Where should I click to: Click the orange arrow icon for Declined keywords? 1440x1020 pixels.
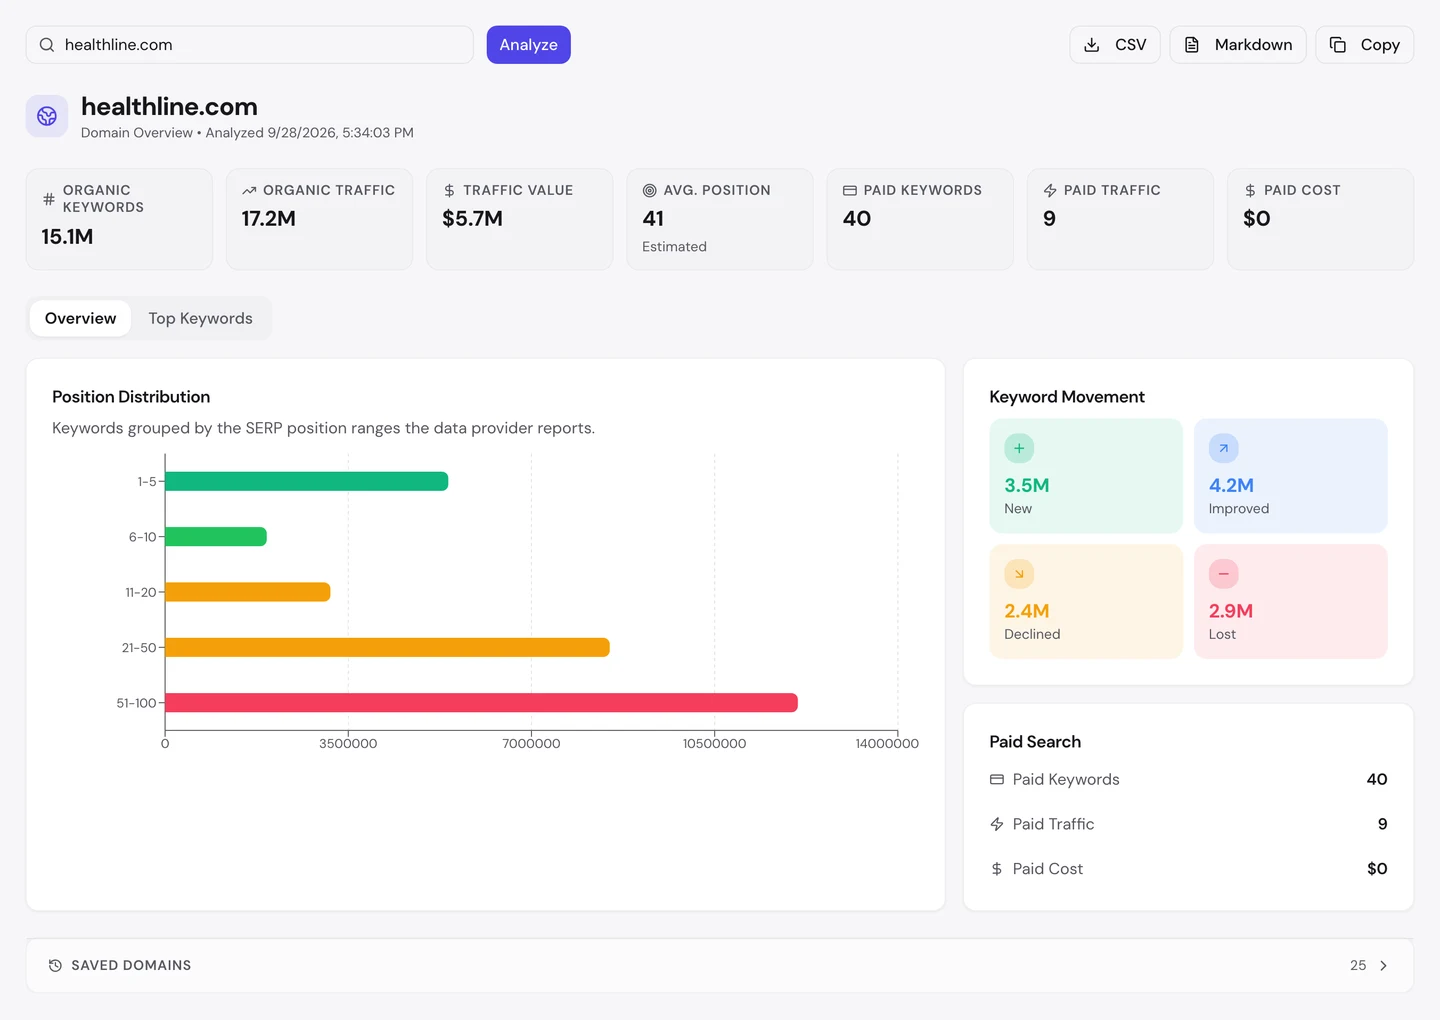pos(1019,574)
